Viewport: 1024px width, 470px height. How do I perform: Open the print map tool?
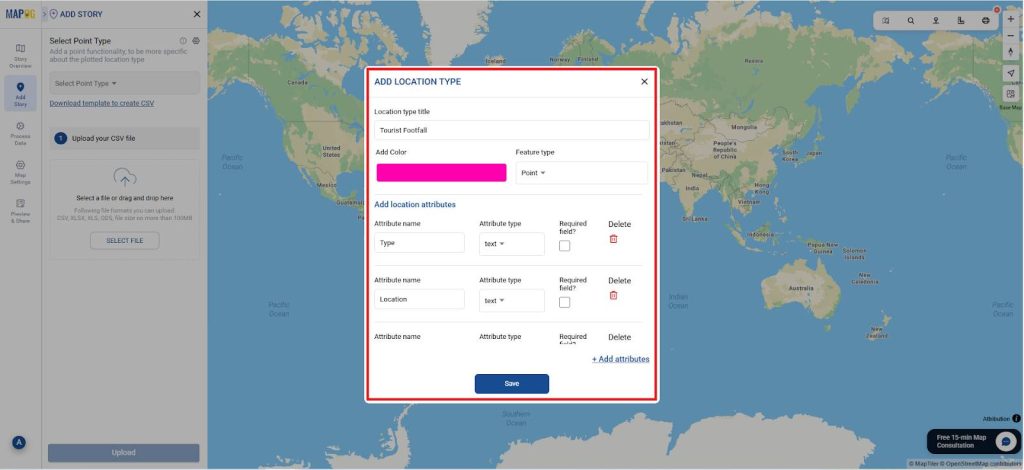pyautogui.click(x=985, y=20)
